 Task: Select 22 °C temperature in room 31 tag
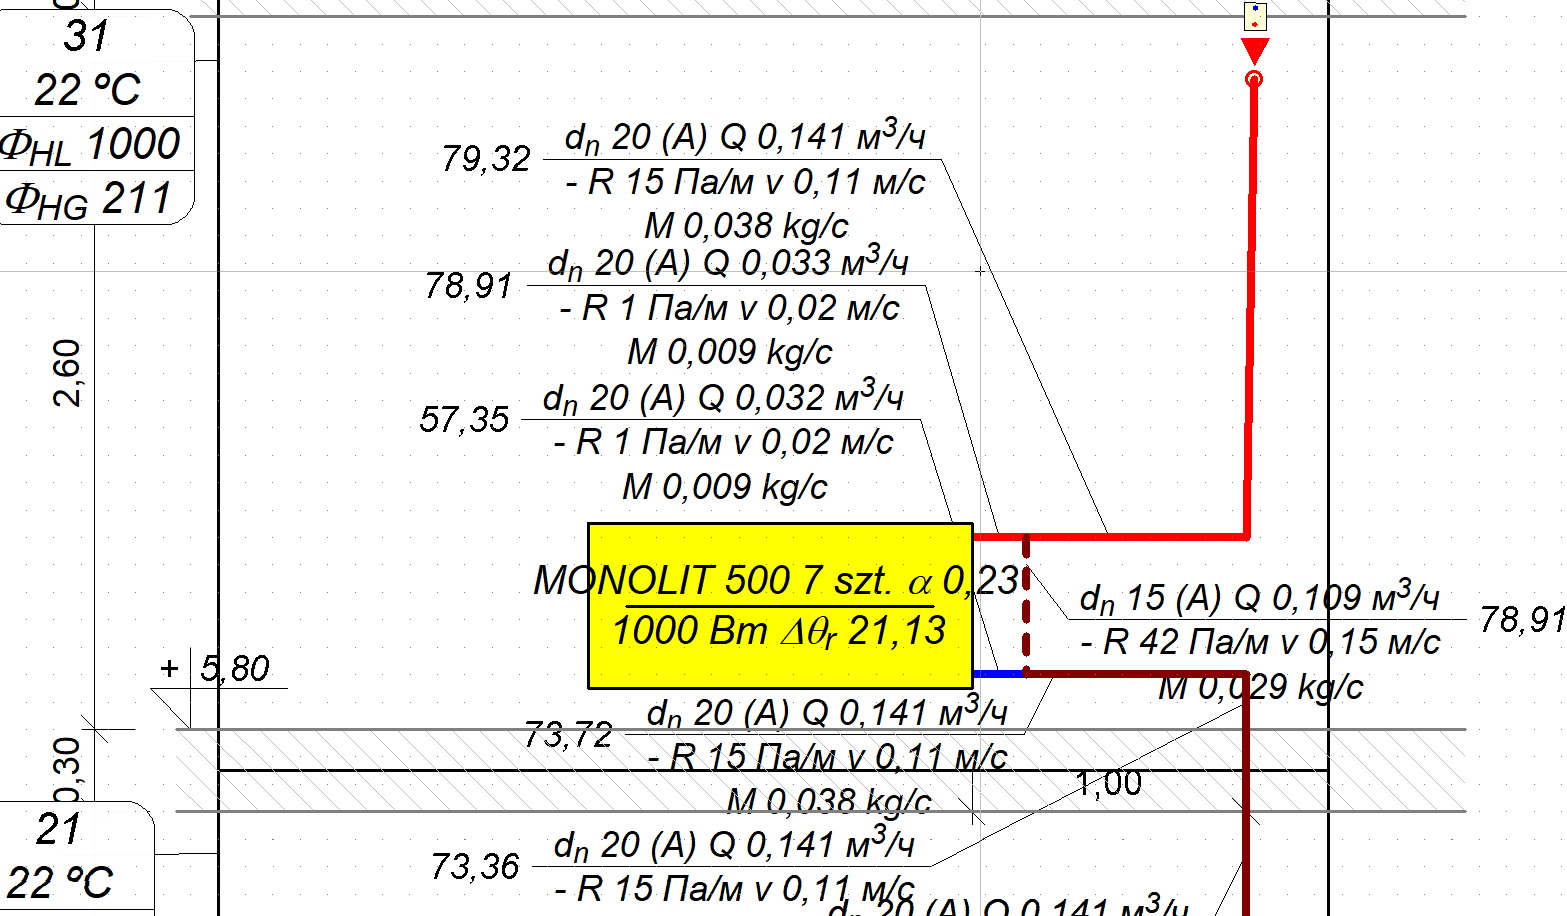point(88,90)
